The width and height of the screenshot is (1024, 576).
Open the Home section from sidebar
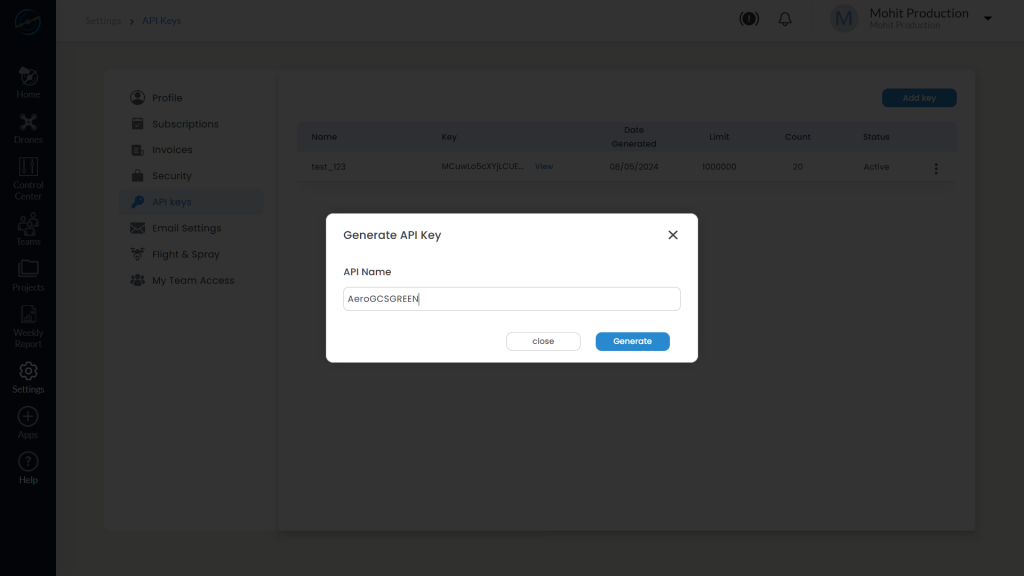(27, 80)
